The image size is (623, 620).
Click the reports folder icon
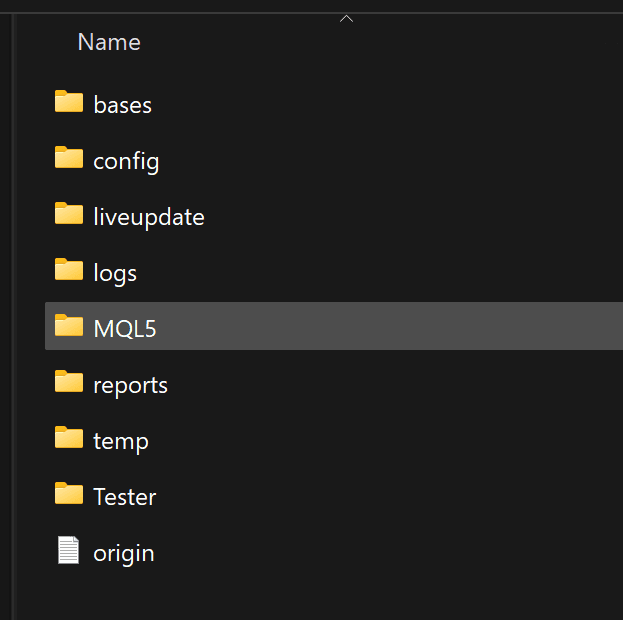pos(69,382)
